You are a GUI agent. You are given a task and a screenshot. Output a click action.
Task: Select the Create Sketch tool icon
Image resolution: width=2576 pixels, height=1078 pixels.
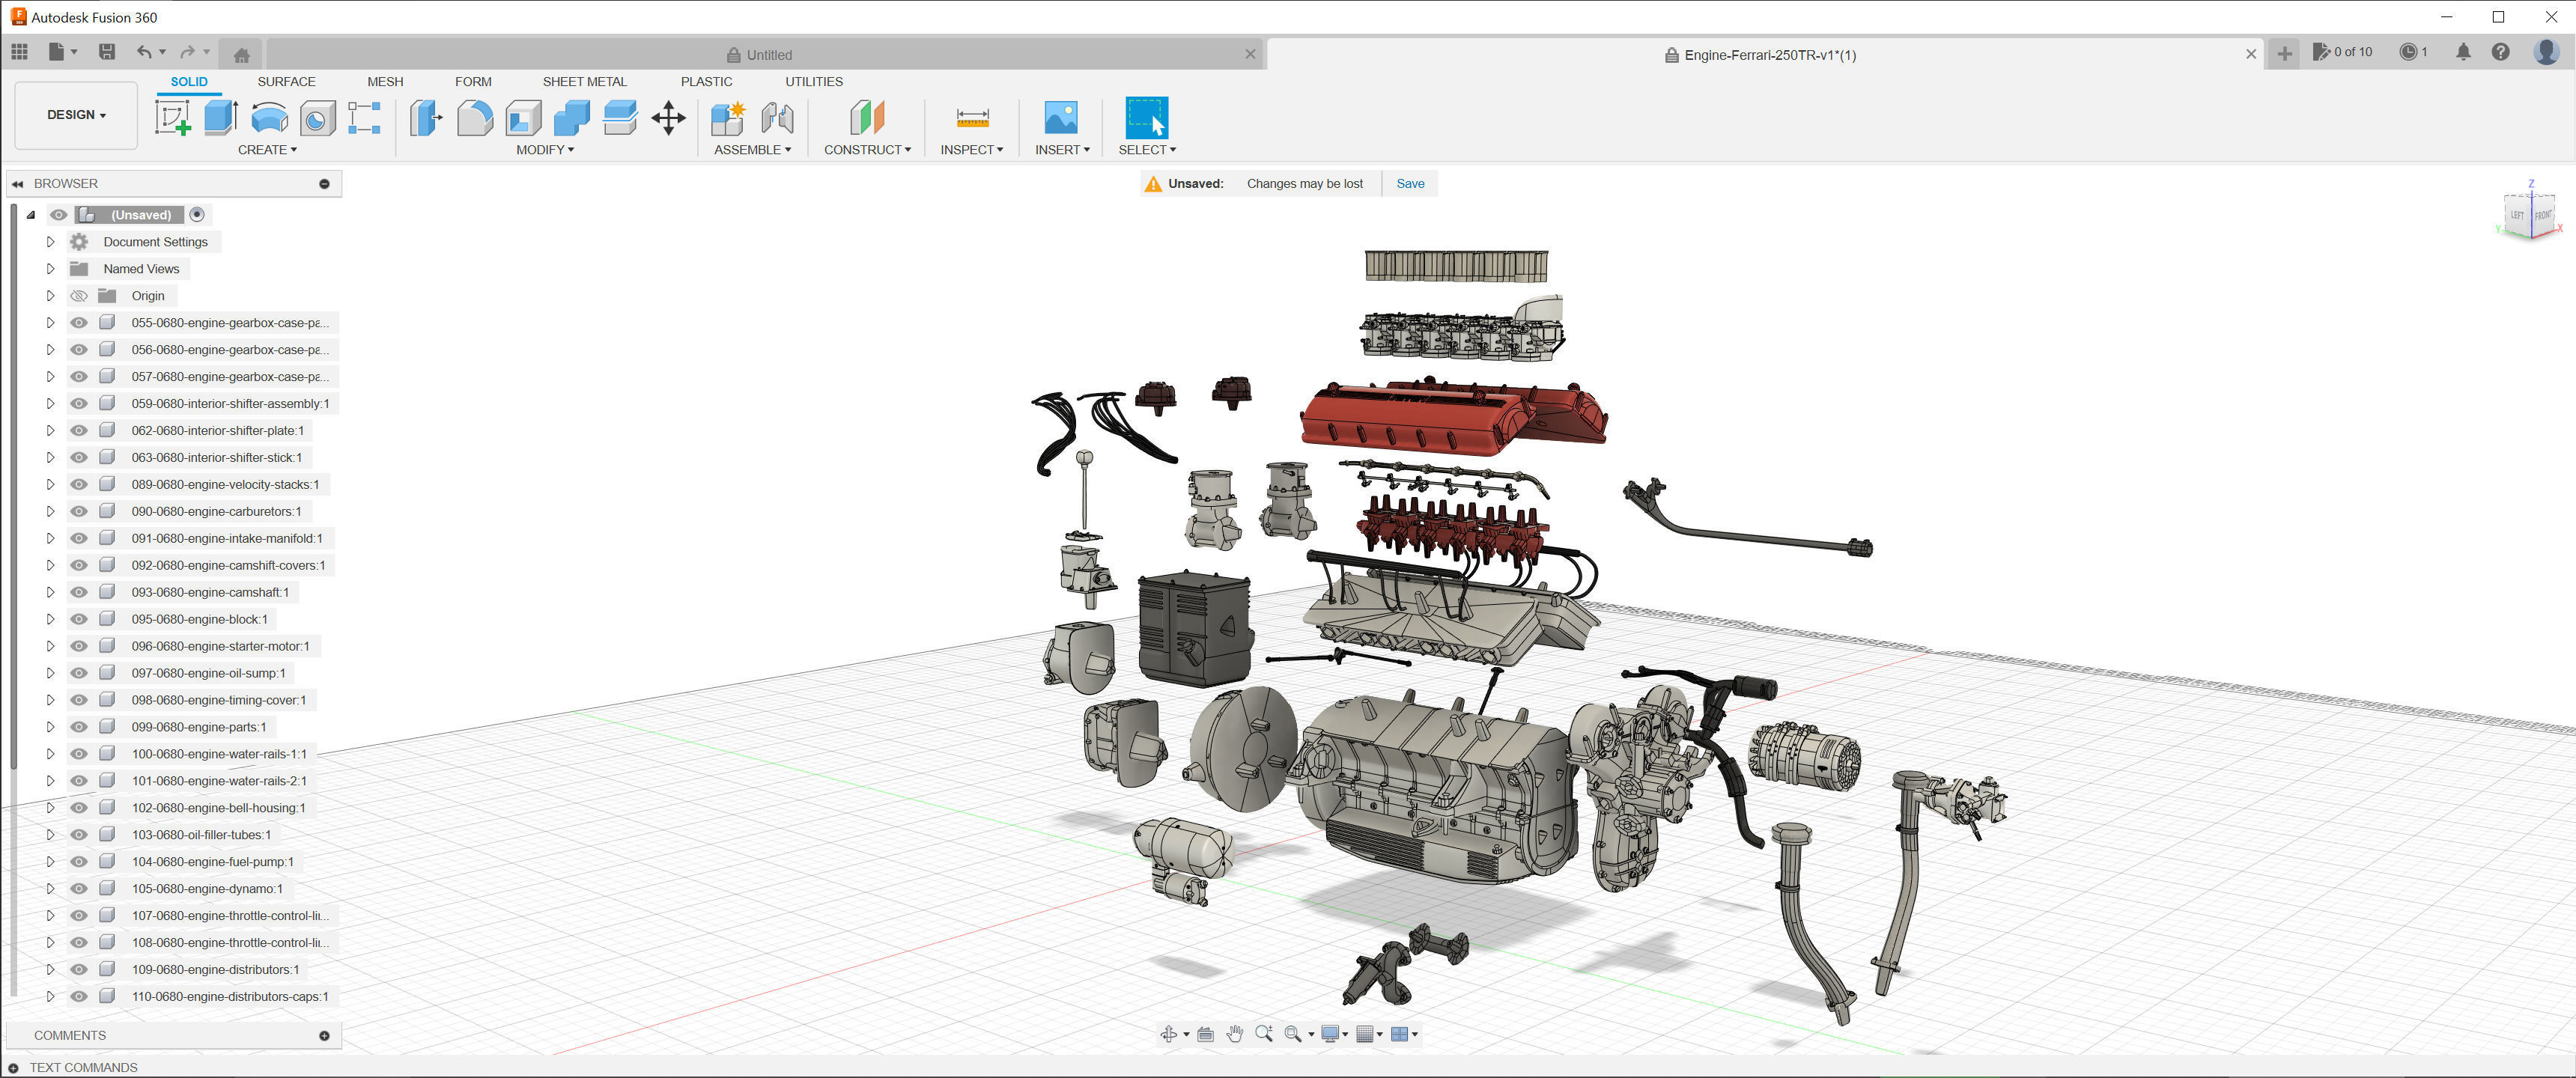pyautogui.click(x=172, y=118)
